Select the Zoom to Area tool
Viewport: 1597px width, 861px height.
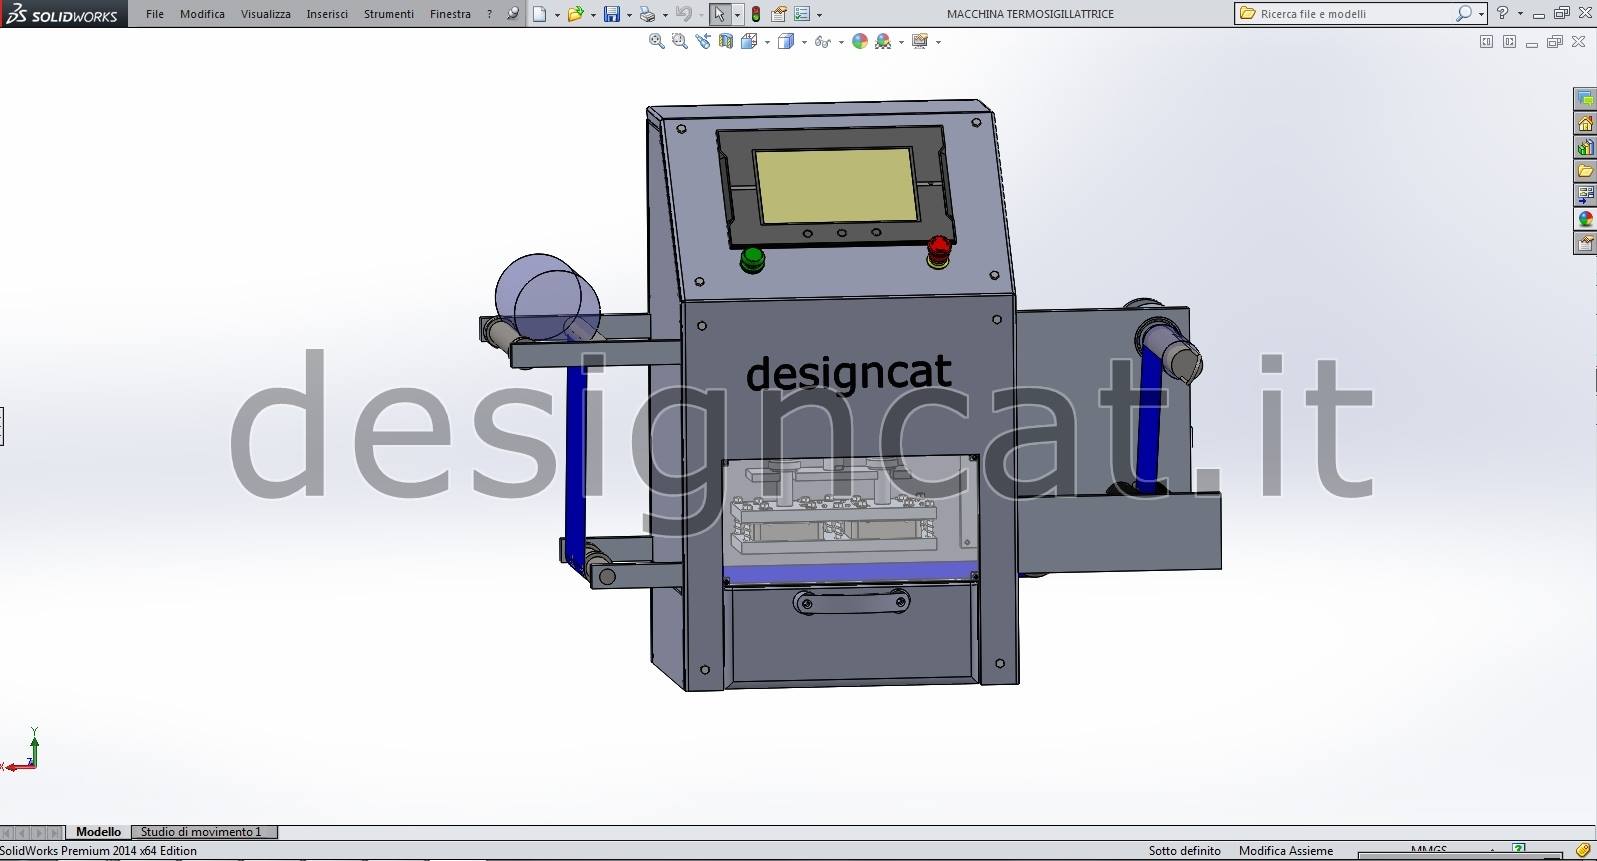point(679,41)
